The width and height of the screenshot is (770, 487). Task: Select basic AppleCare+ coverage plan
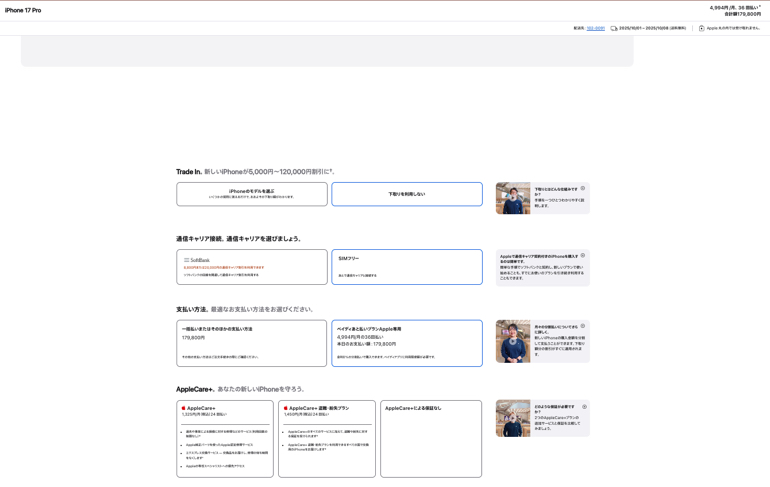tap(225, 438)
